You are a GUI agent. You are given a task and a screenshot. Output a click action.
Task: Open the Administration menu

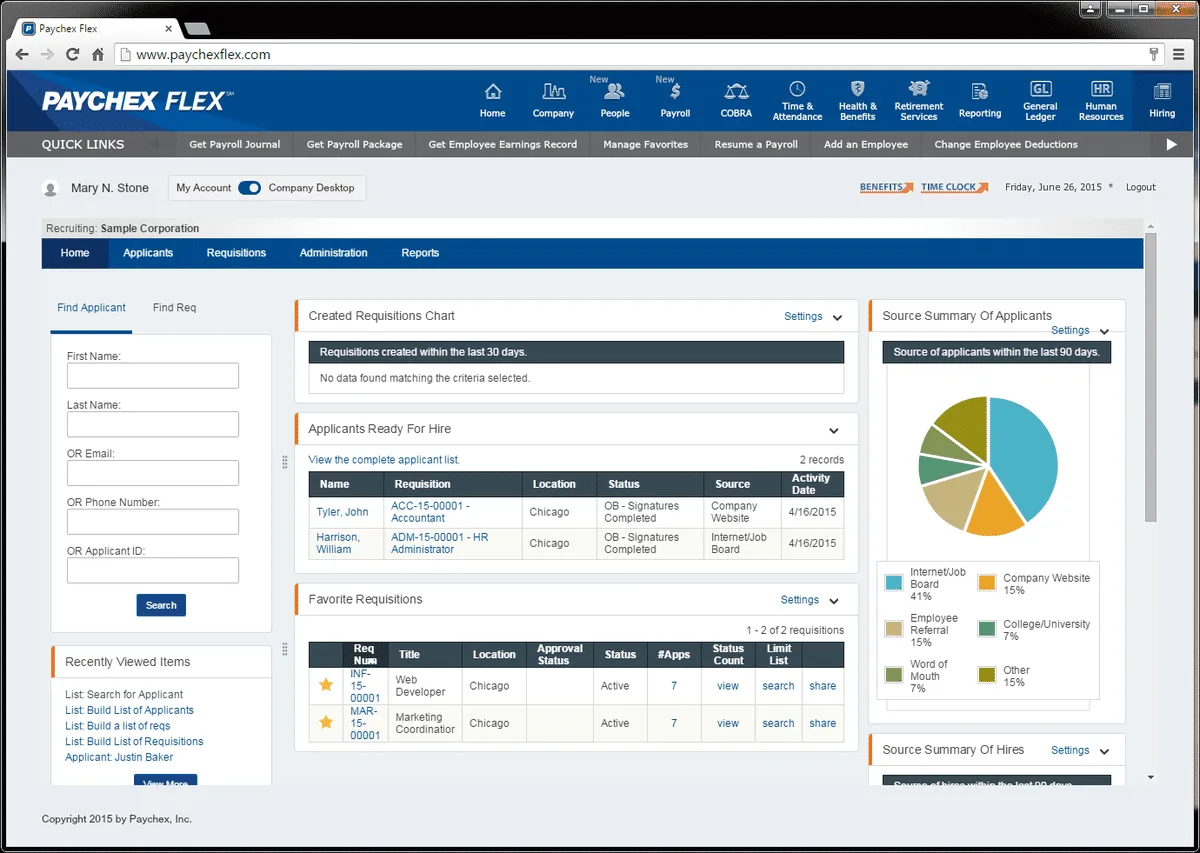[333, 253]
